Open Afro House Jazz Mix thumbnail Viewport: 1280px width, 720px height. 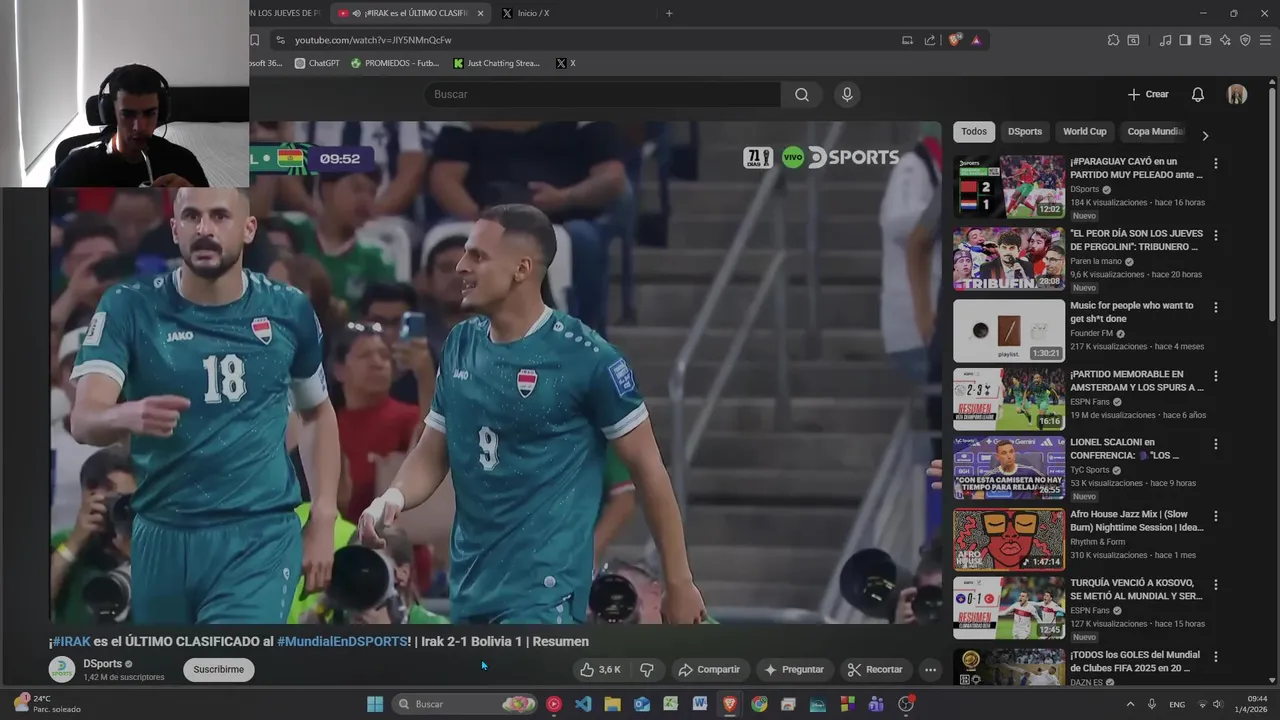[x=1008, y=539]
